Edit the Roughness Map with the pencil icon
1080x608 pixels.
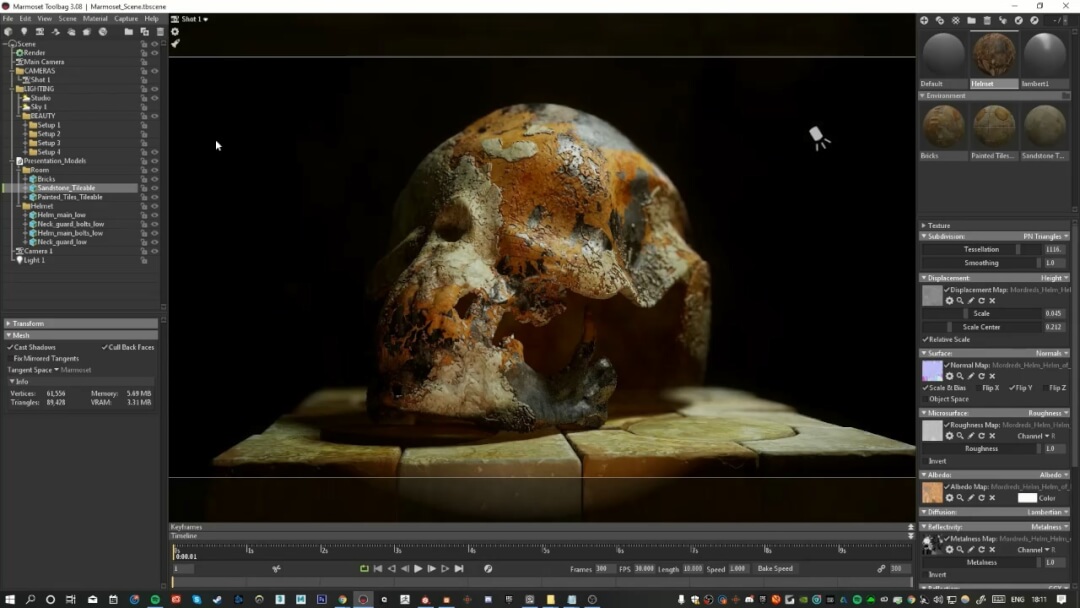tap(971, 436)
